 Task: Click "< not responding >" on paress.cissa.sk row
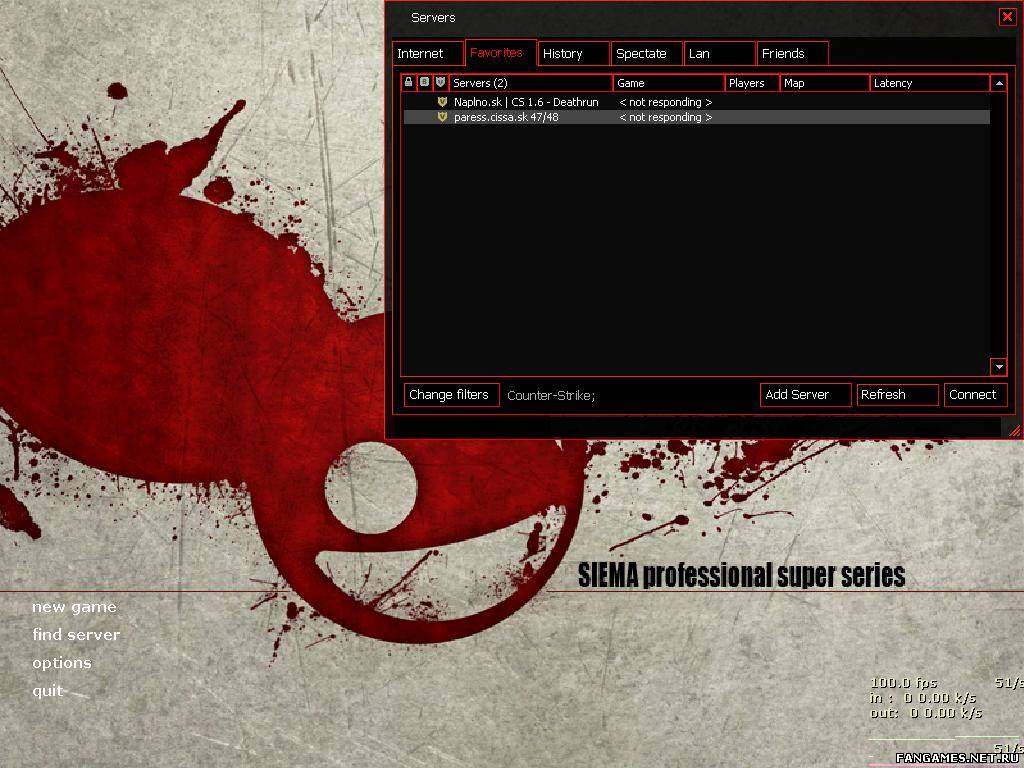[x=665, y=117]
